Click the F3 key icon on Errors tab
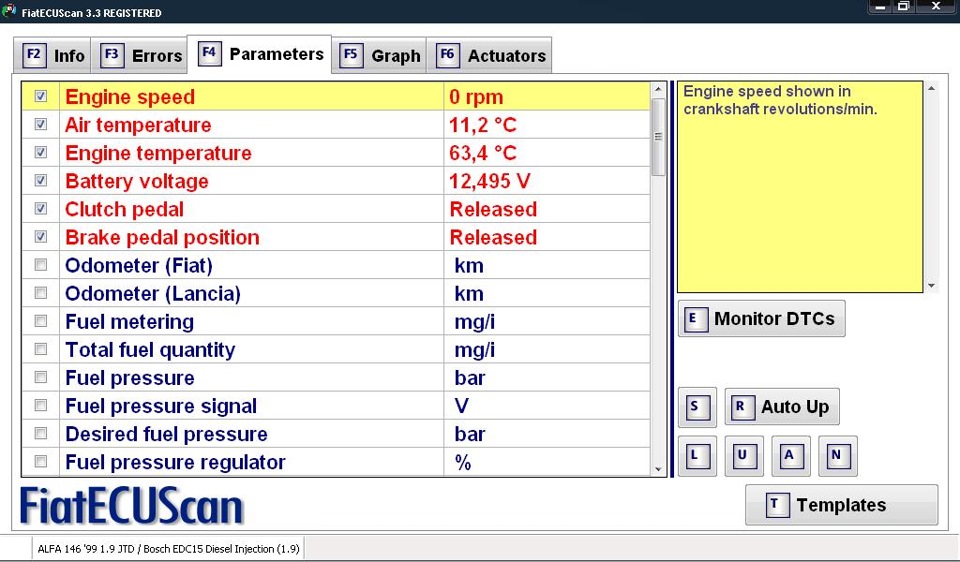 (x=112, y=55)
